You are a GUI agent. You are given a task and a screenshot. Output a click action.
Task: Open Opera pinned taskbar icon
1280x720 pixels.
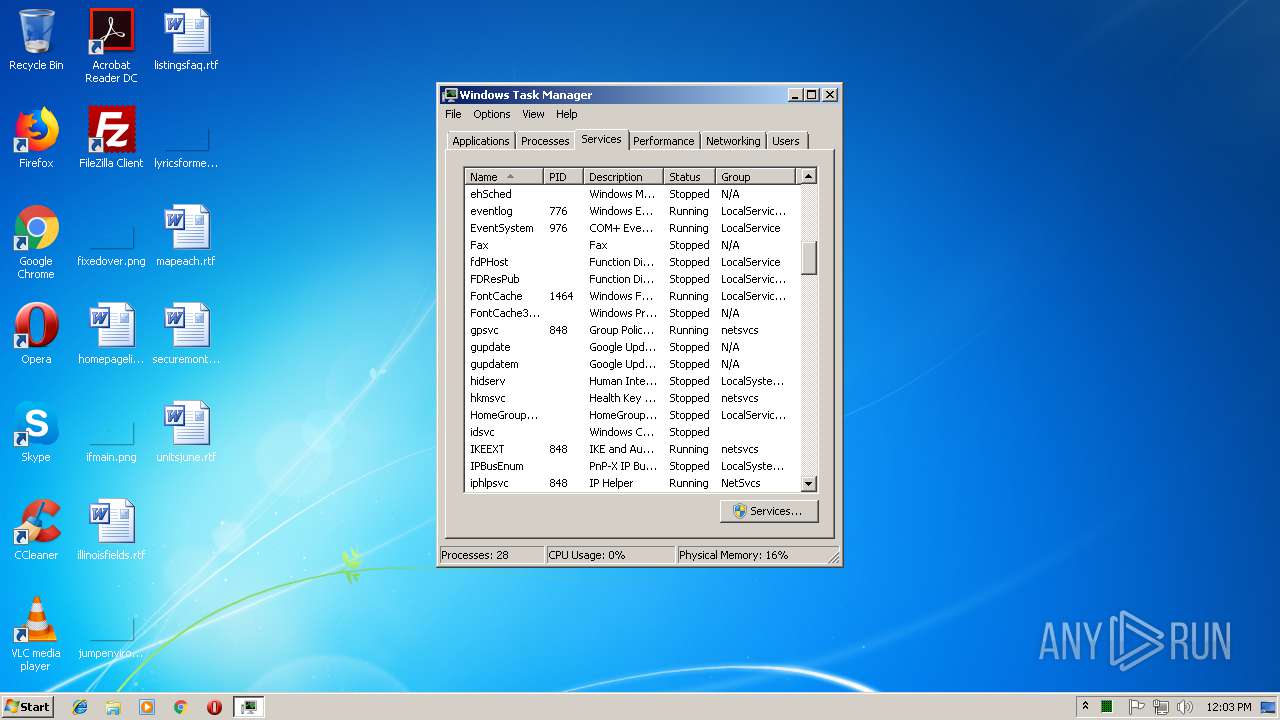click(x=214, y=707)
